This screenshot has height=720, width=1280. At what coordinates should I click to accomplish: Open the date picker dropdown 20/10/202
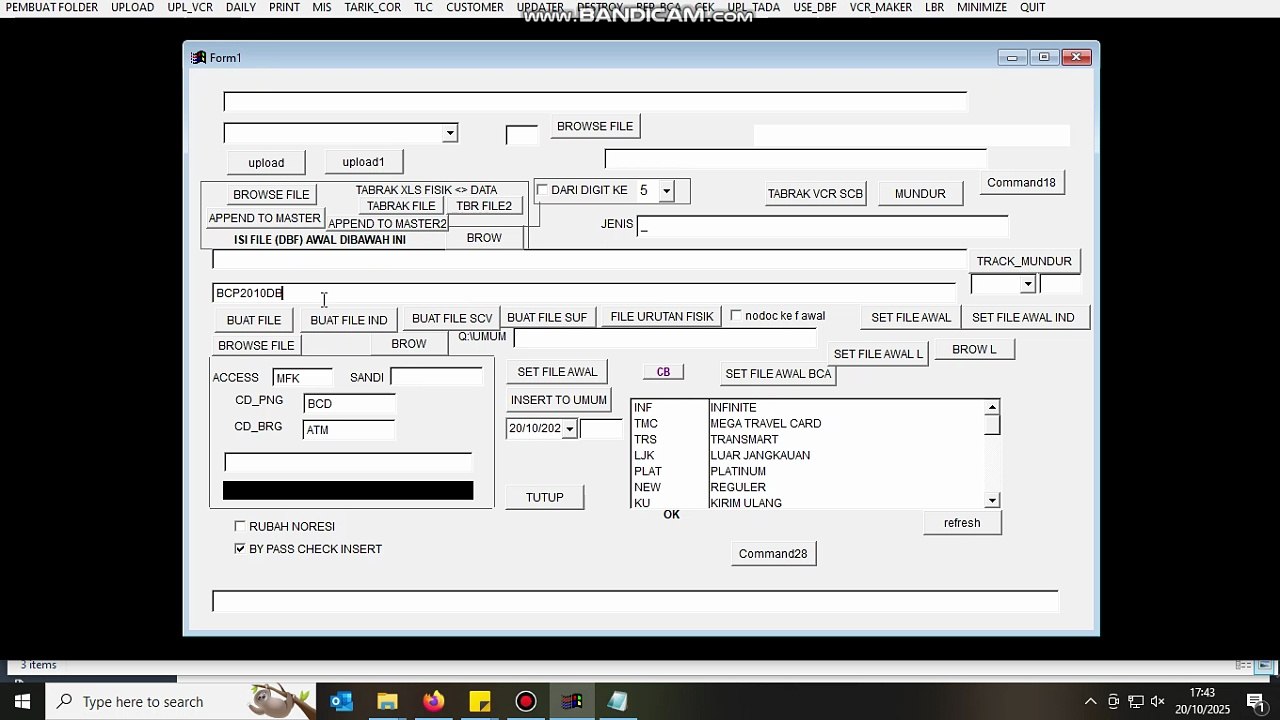[569, 429]
